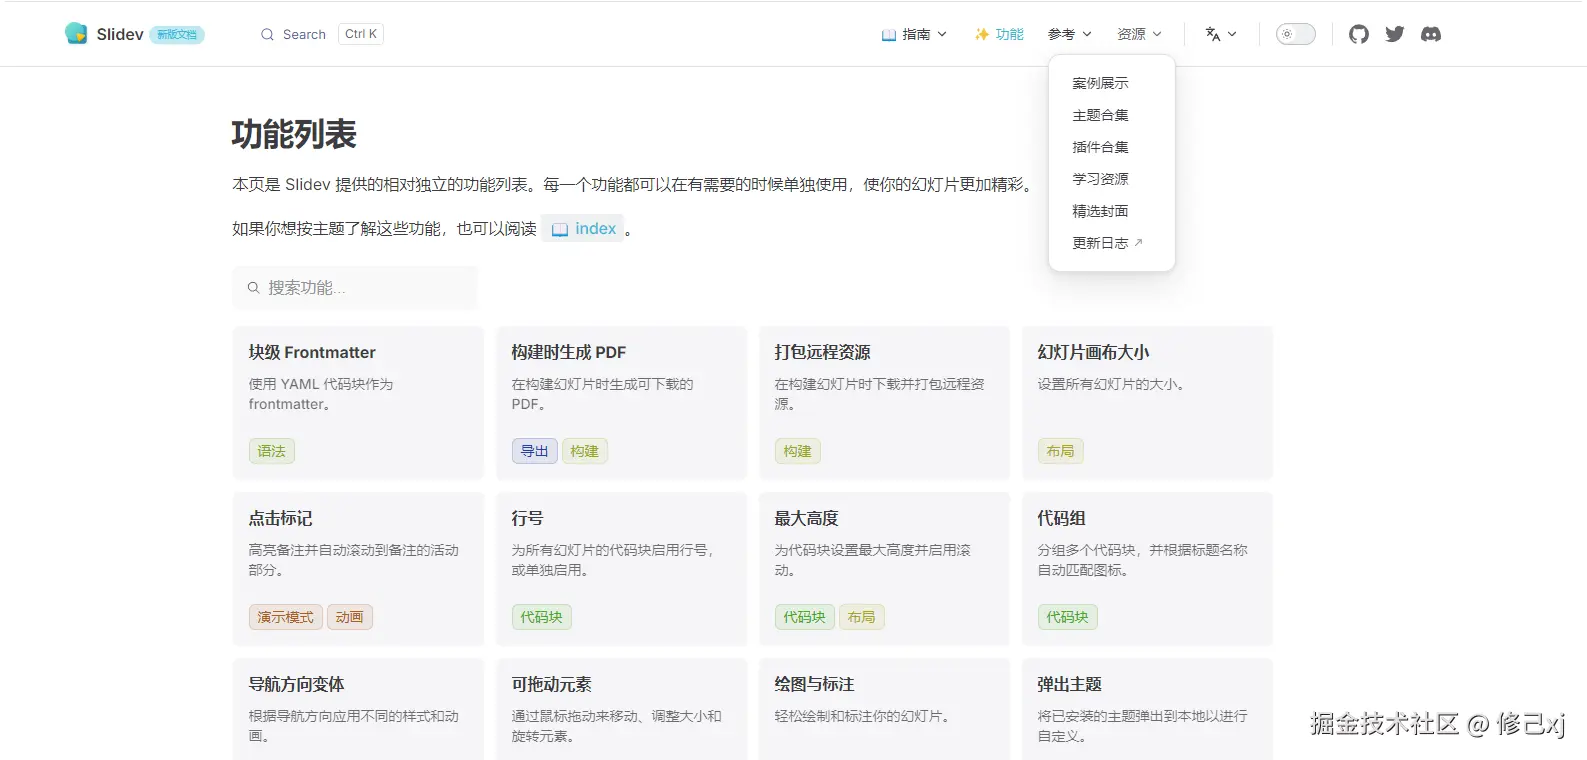Click the Ctrl K shortcut badge

pyautogui.click(x=361, y=34)
